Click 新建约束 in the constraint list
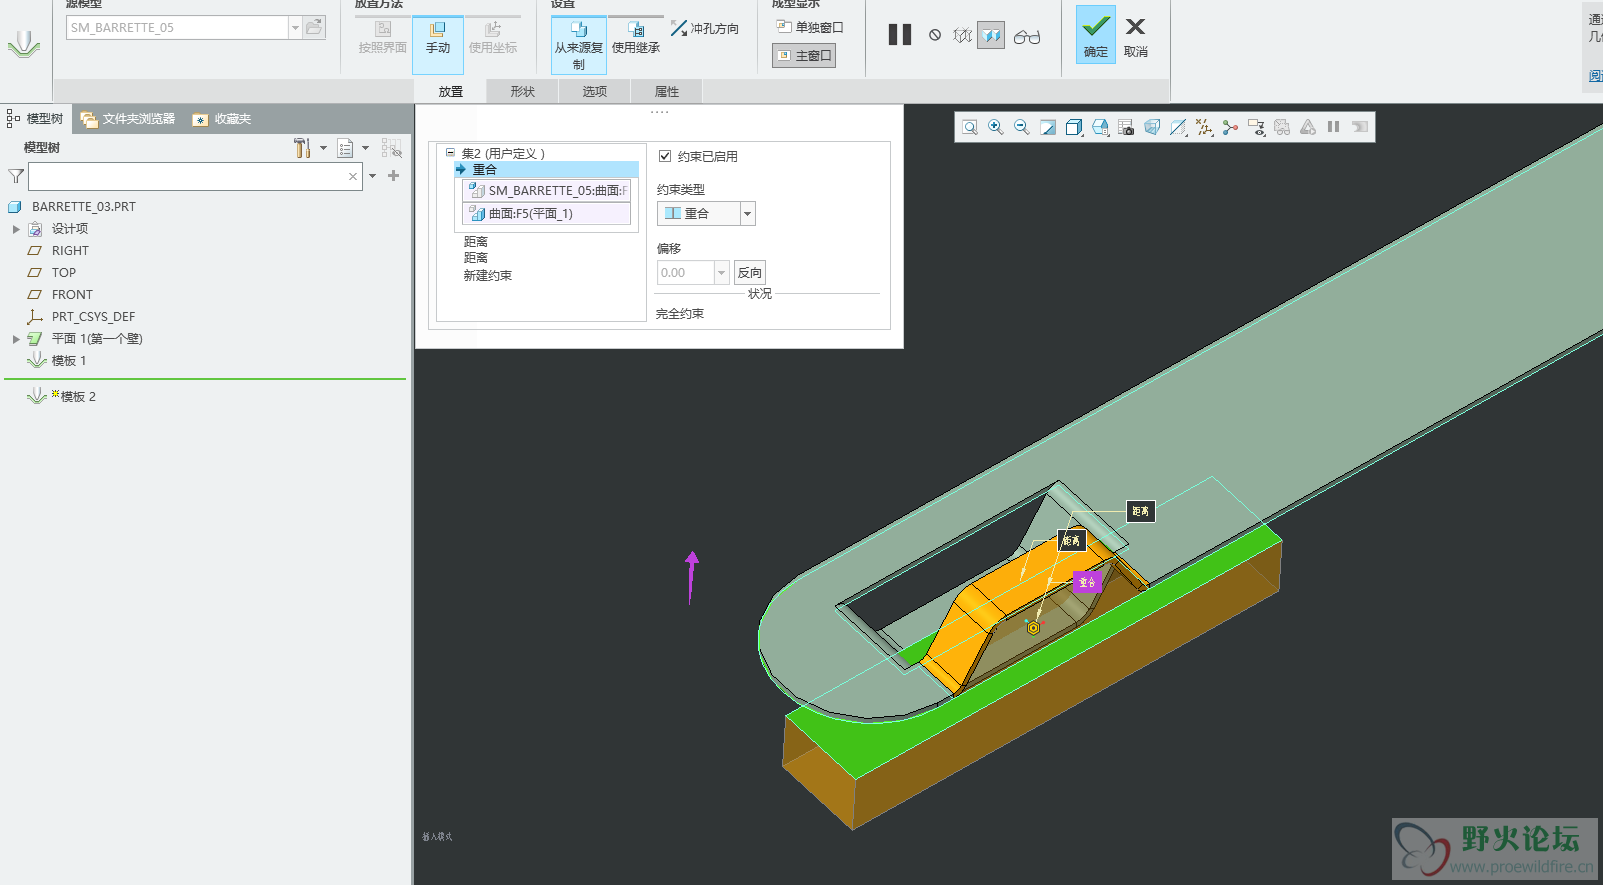Image resolution: width=1603 pixels, height=885 pixels. [487, 276]
